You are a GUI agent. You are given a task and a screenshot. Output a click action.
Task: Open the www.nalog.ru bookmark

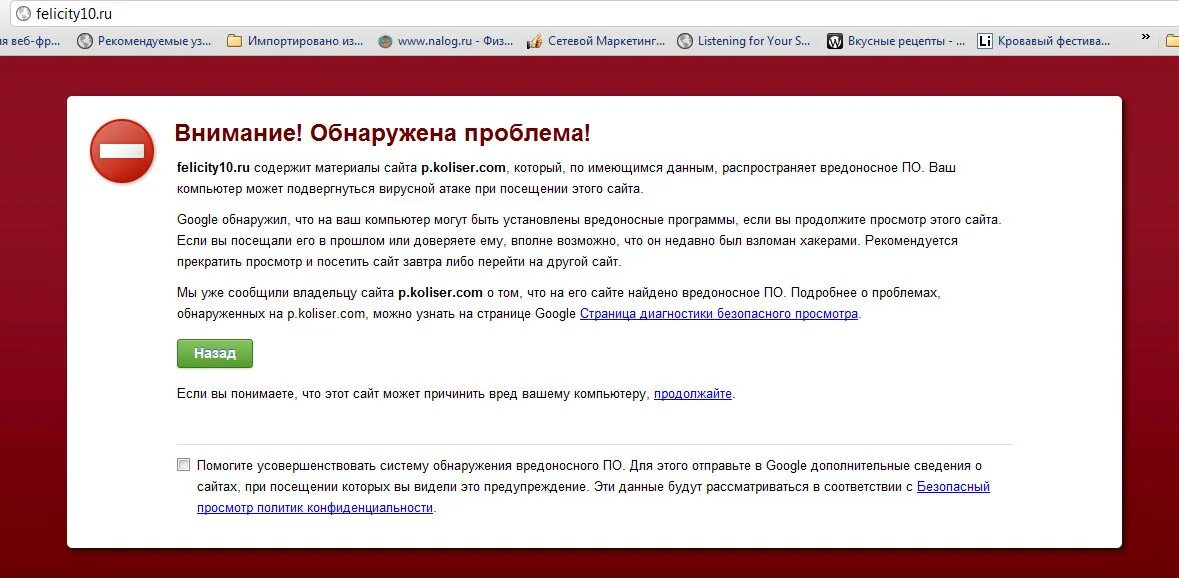pos(447,41)
